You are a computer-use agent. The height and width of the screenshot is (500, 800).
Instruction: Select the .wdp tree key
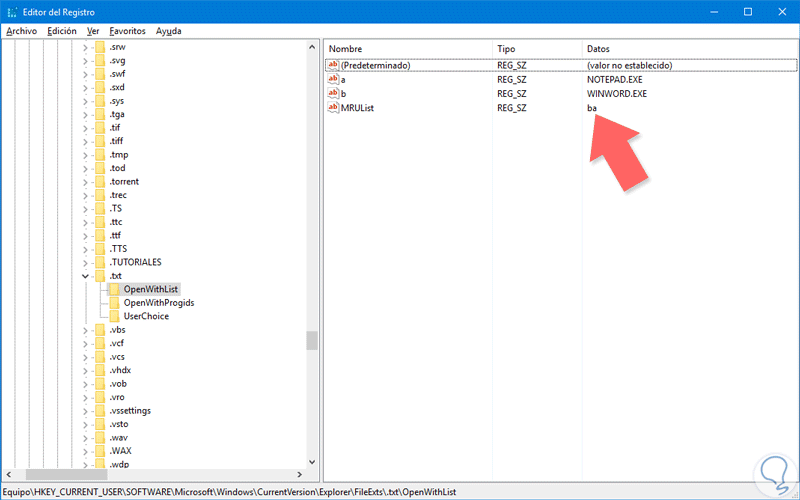coord(119,464)
